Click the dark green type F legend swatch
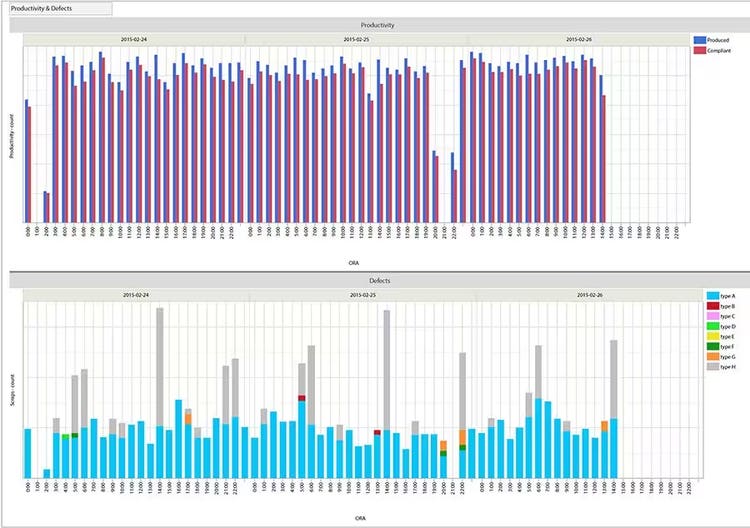The image size is (750, 528). pos(713,346)
